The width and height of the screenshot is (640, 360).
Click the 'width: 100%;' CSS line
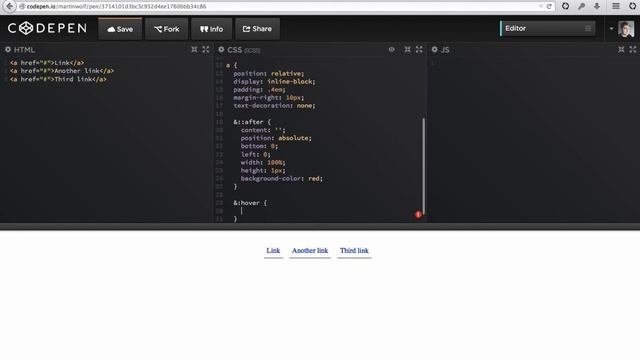point(263,162)
